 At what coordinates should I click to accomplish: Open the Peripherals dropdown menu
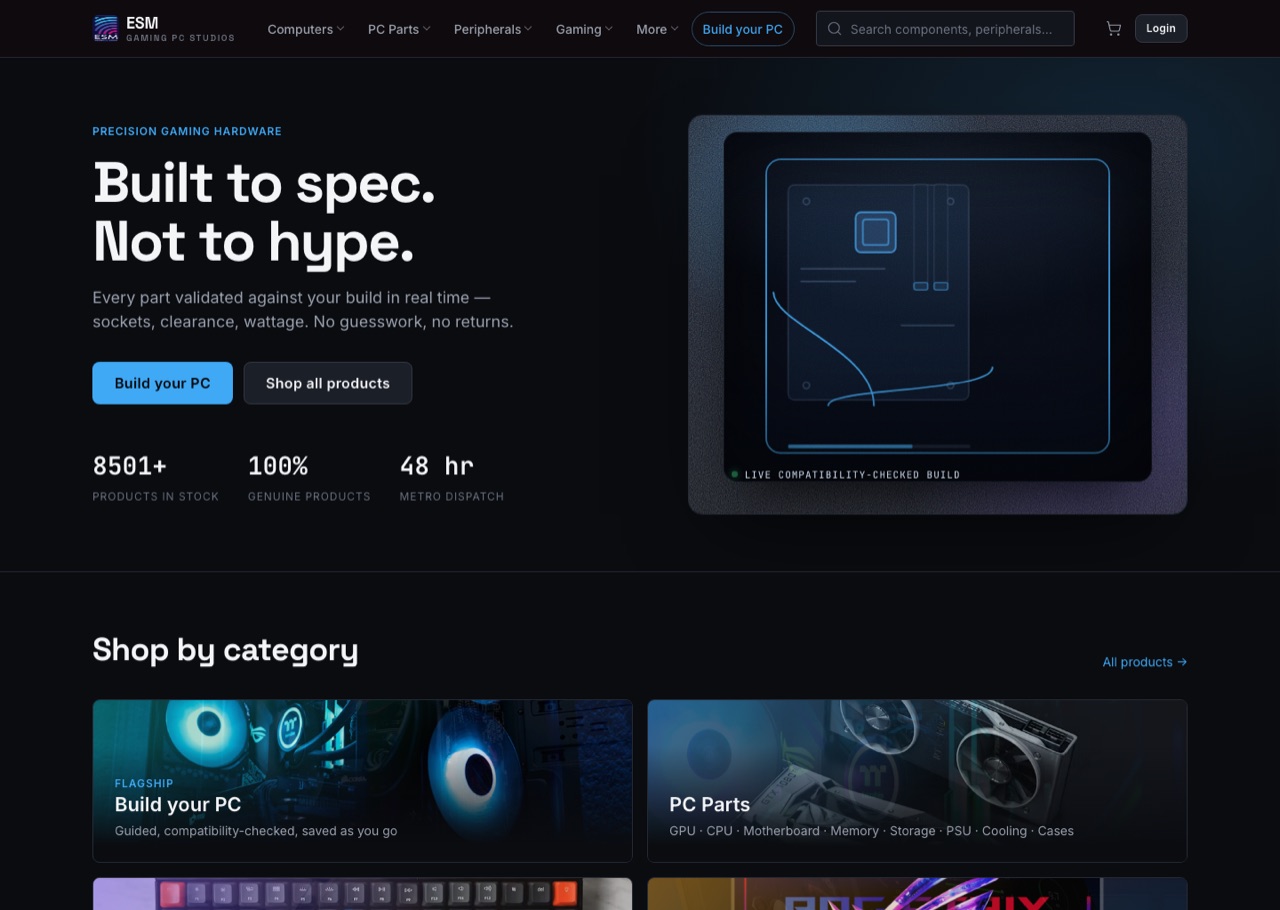click(x=493, y=29)
